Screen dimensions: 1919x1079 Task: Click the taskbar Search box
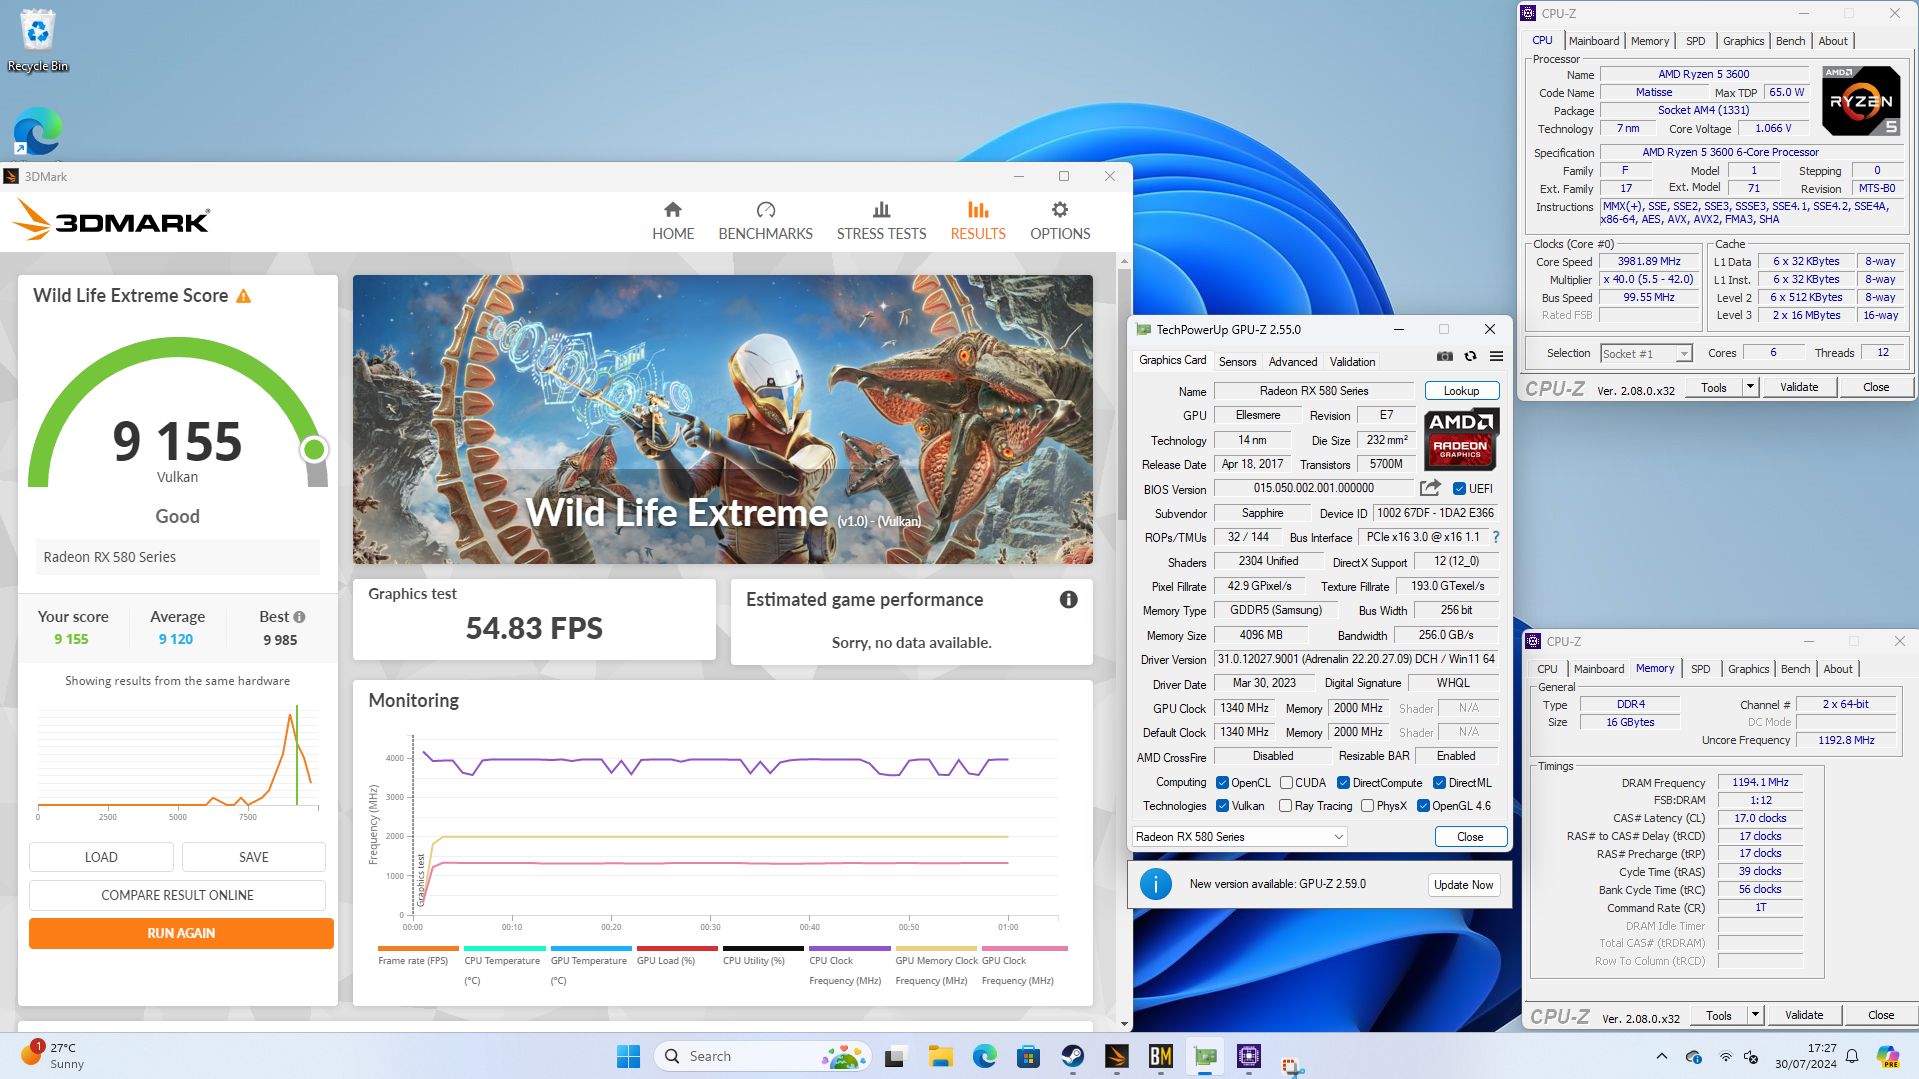click(762, 1056)
